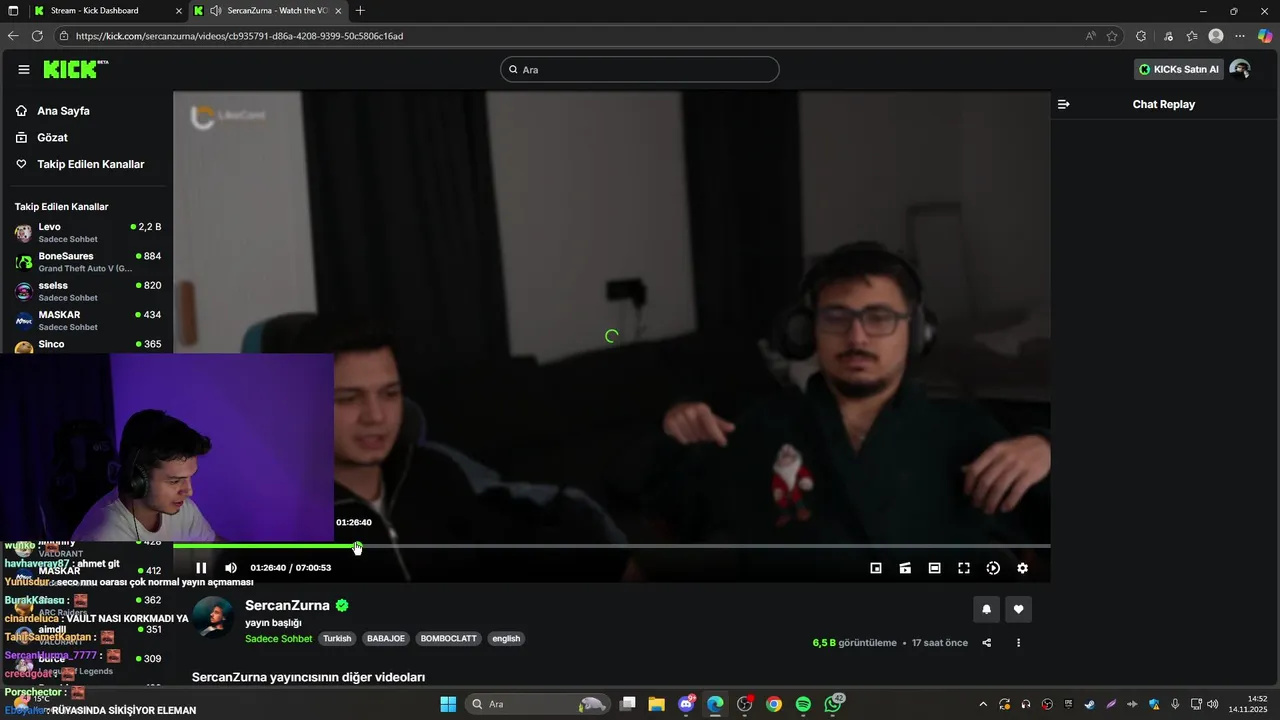
Task: Open playback speed control
Action: [x=993, y=568]
